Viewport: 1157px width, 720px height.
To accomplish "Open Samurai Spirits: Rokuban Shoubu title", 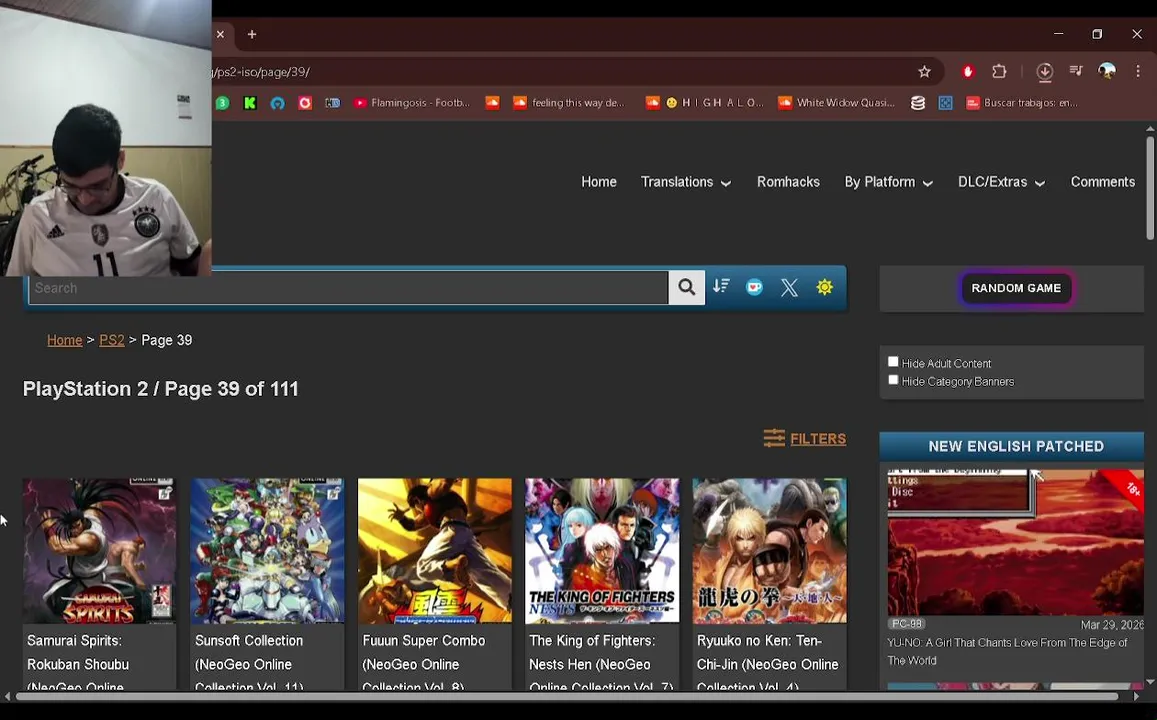I will click(77, 662).
